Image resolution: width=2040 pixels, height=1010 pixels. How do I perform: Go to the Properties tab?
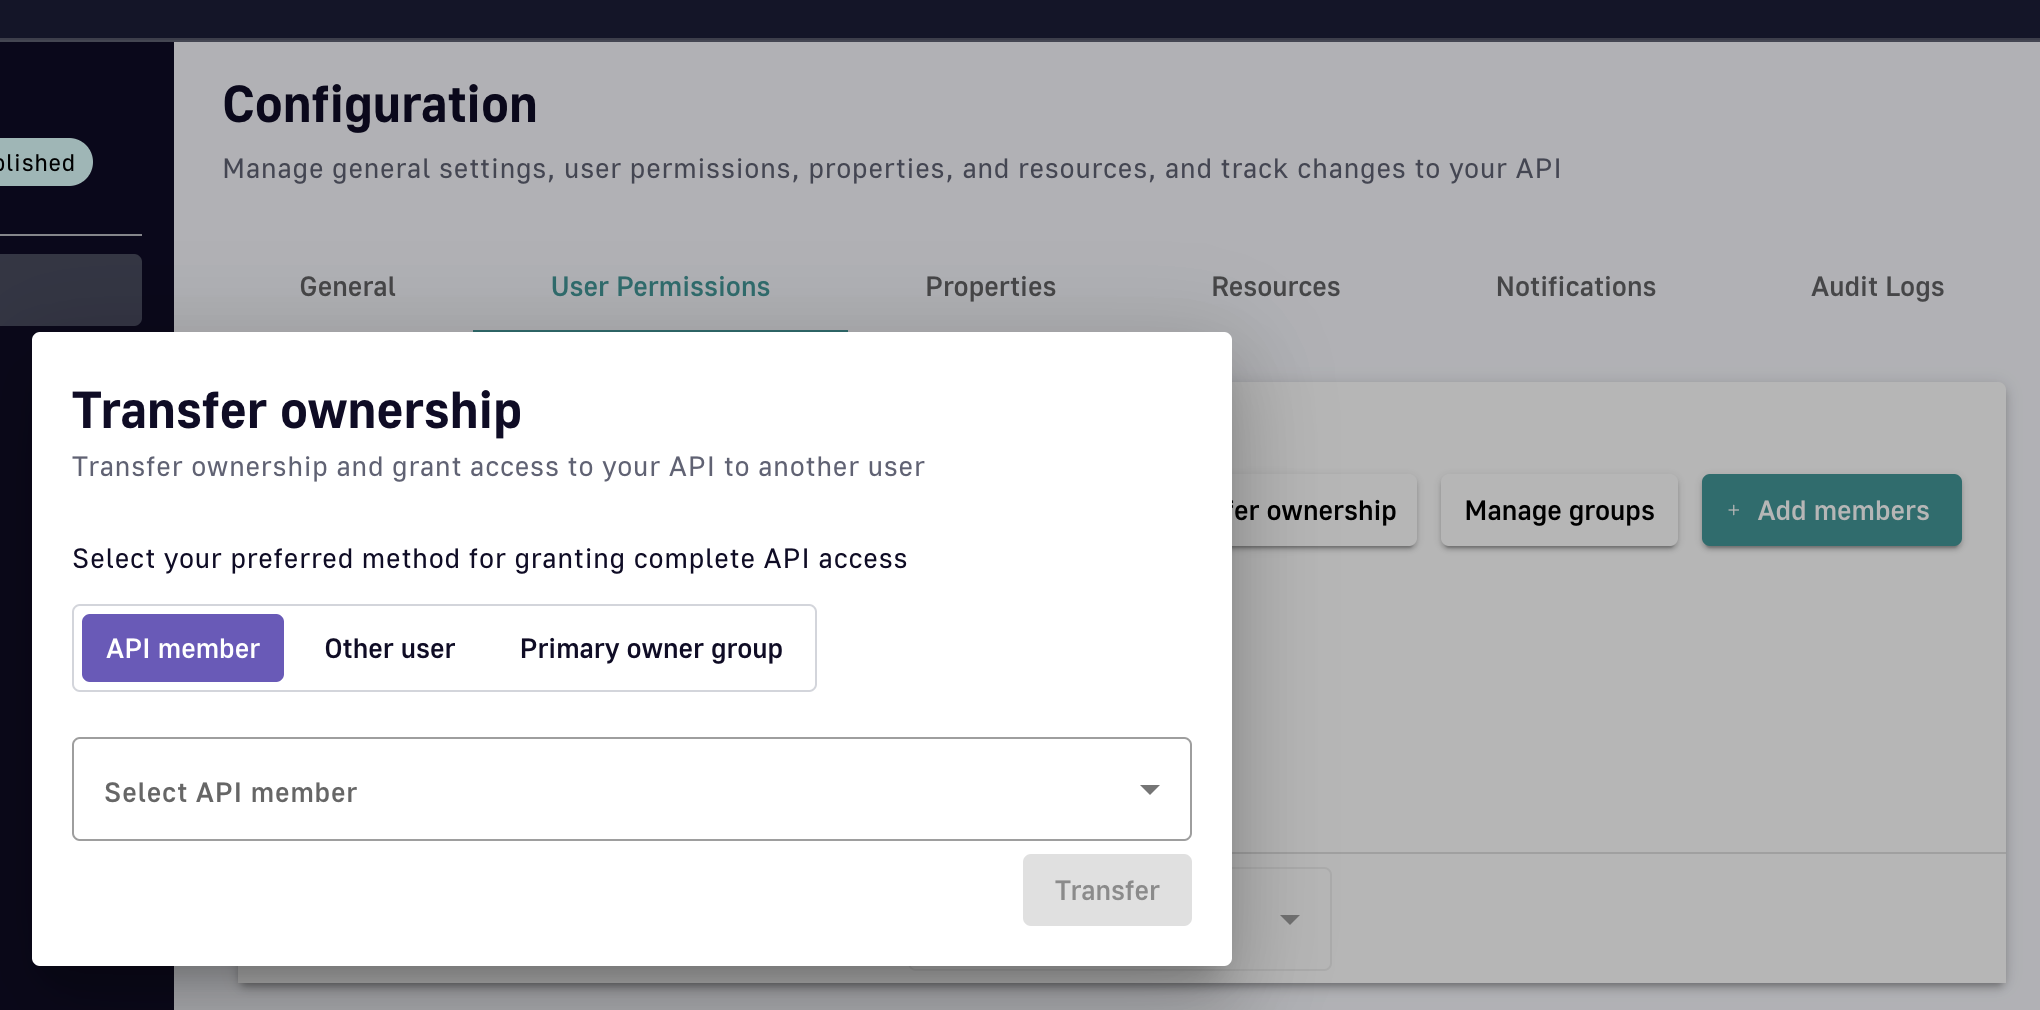(x=990, y=287)
